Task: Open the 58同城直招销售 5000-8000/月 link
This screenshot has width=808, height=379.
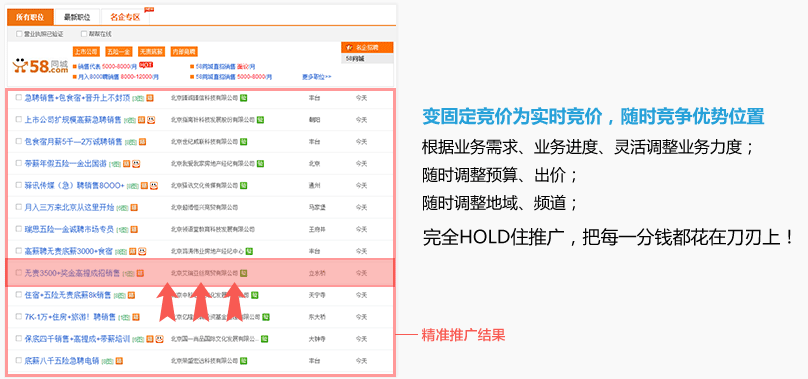Action: pos(233,77)
